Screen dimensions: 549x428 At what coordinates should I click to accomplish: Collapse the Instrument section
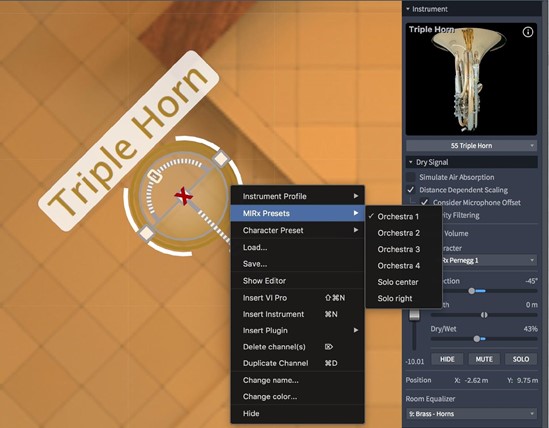coord(408,9)
